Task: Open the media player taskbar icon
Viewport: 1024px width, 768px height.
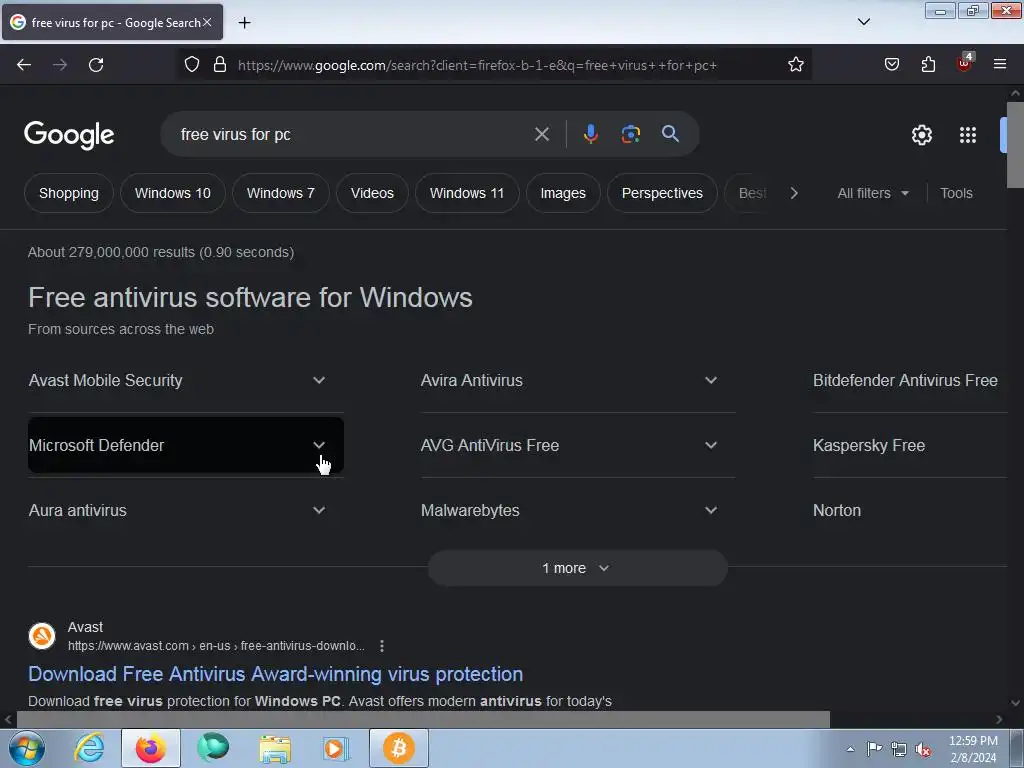Action: point(336,748)
